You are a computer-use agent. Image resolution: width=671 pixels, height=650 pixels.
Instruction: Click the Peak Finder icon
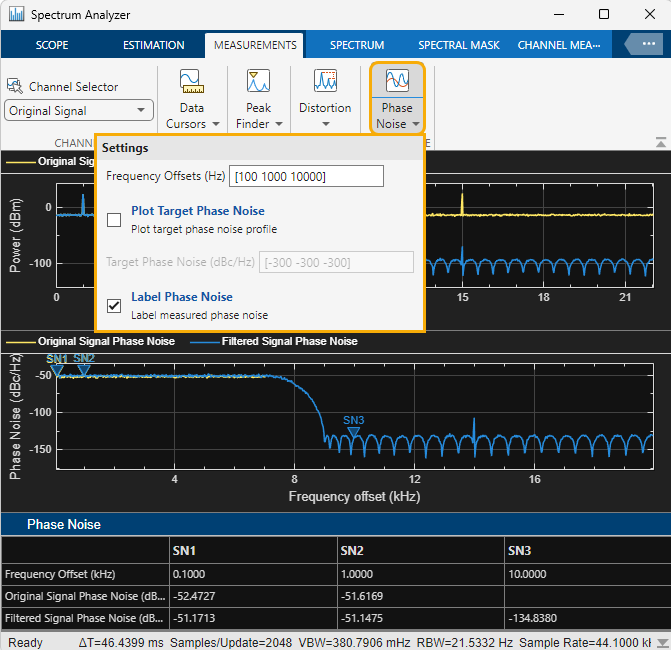coord(258,82)
